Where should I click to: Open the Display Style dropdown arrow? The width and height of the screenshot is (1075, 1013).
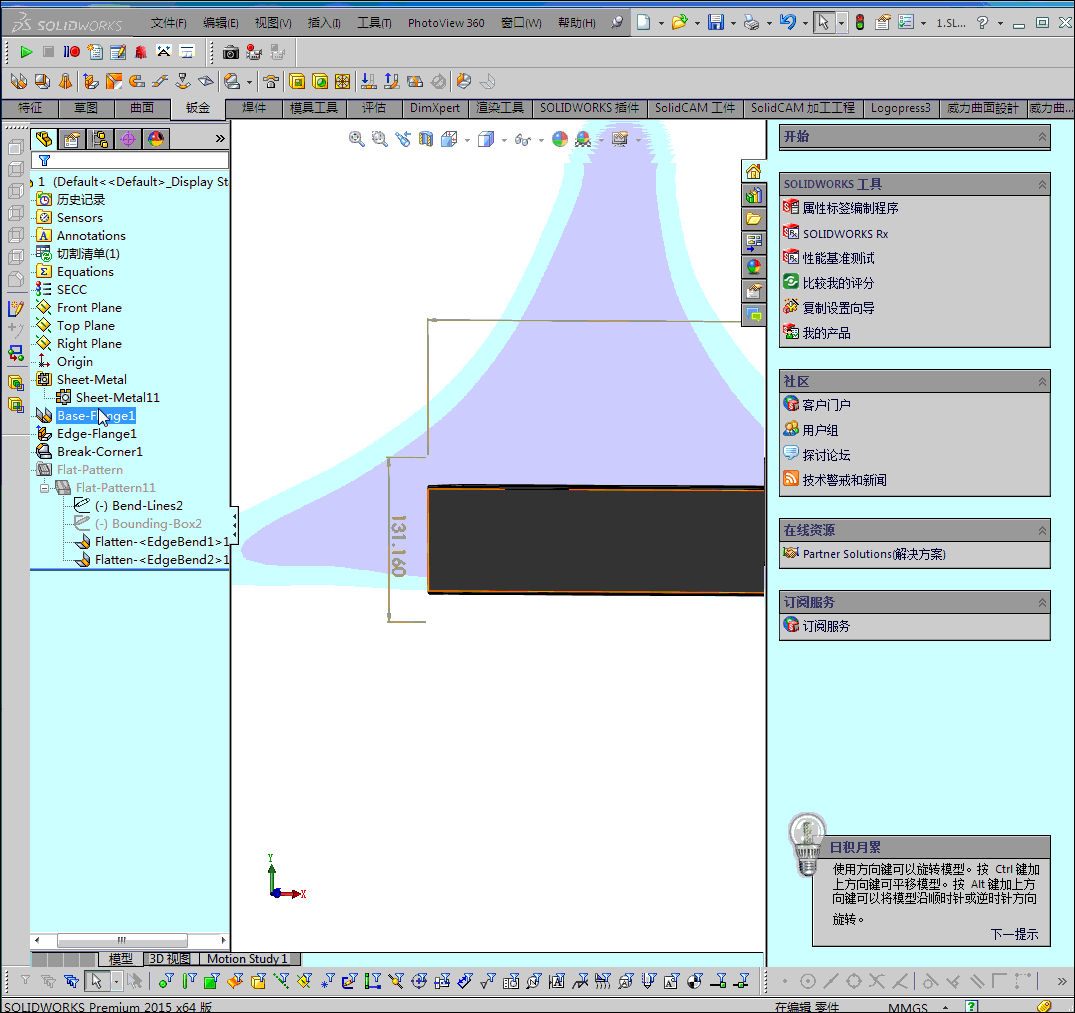[504, 140]
